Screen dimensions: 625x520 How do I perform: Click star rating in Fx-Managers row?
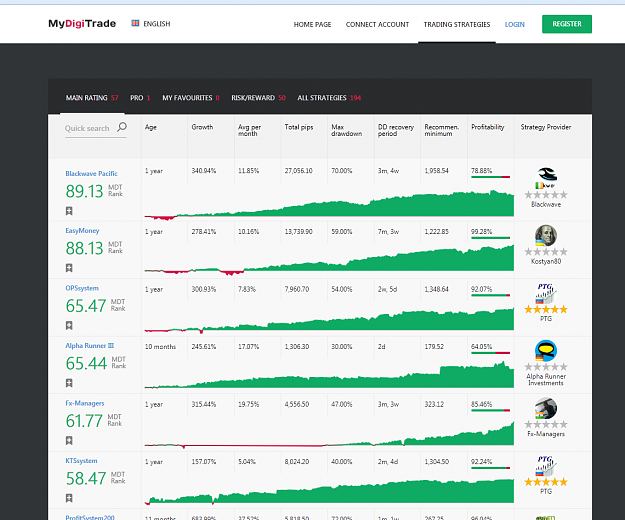click(x=546, y=424)
